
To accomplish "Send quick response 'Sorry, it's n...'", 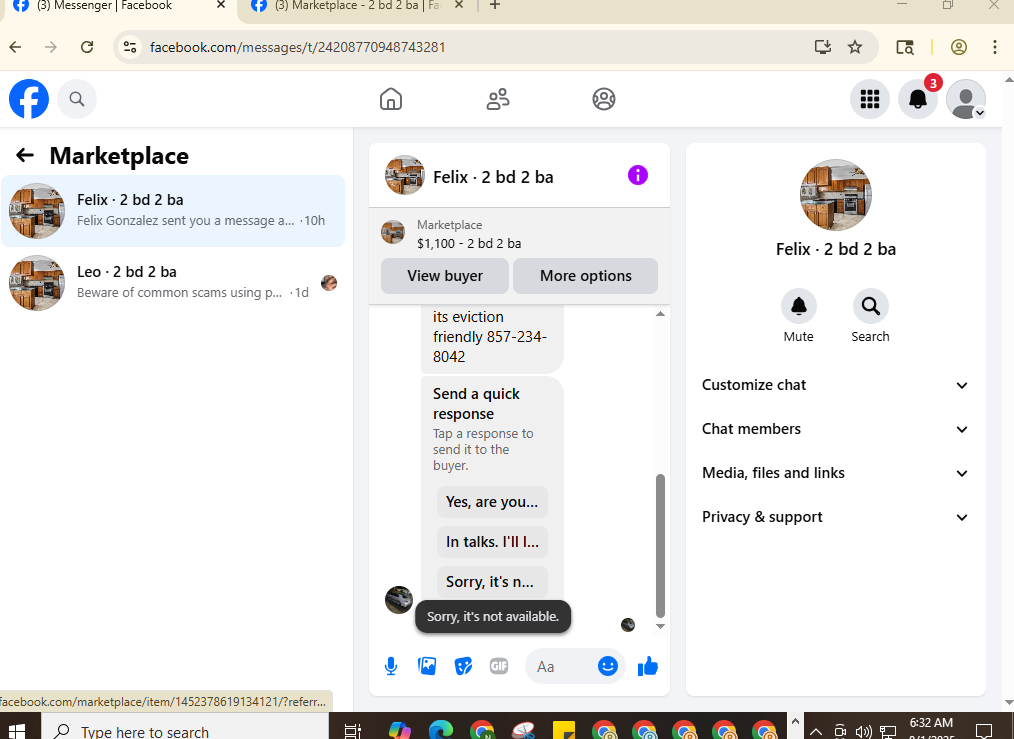I will tap(492, 582).
